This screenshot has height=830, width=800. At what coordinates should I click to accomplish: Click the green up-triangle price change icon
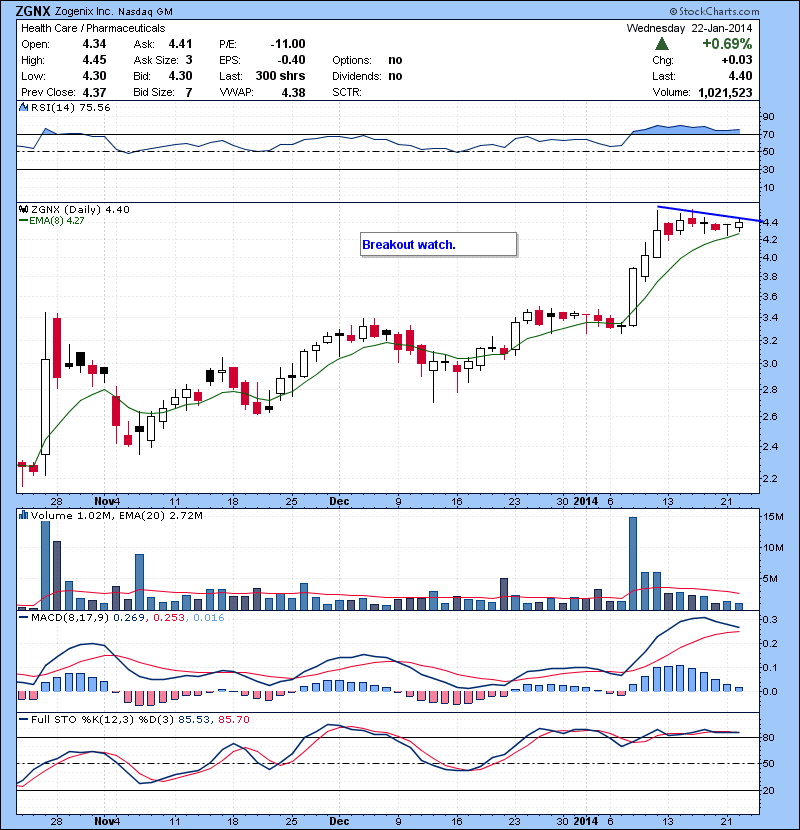point(662,44)
